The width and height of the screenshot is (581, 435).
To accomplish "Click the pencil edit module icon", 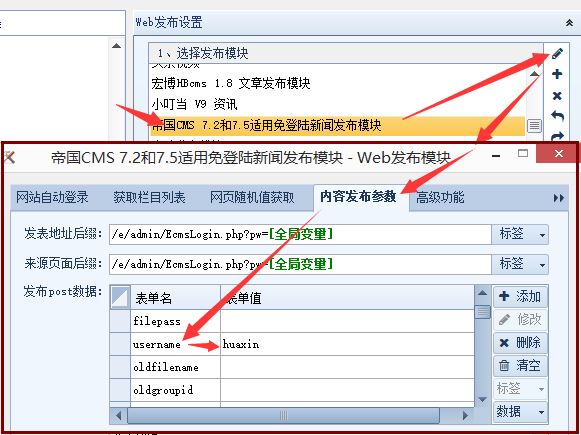I will [557, 53].
